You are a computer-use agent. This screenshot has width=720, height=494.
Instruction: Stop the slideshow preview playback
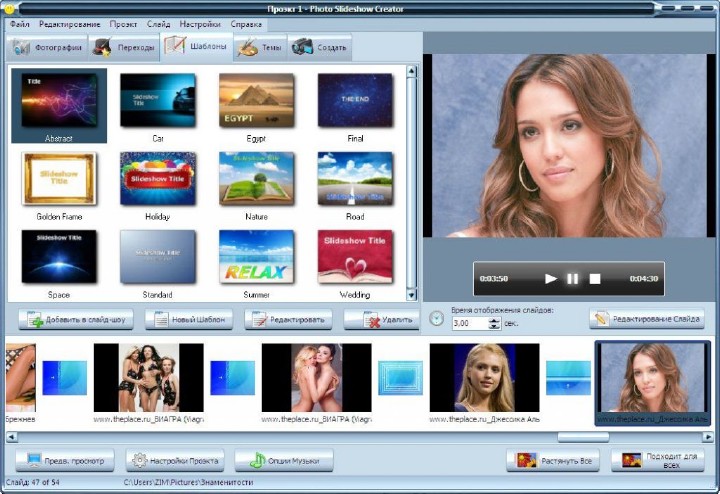click(594, 278)
